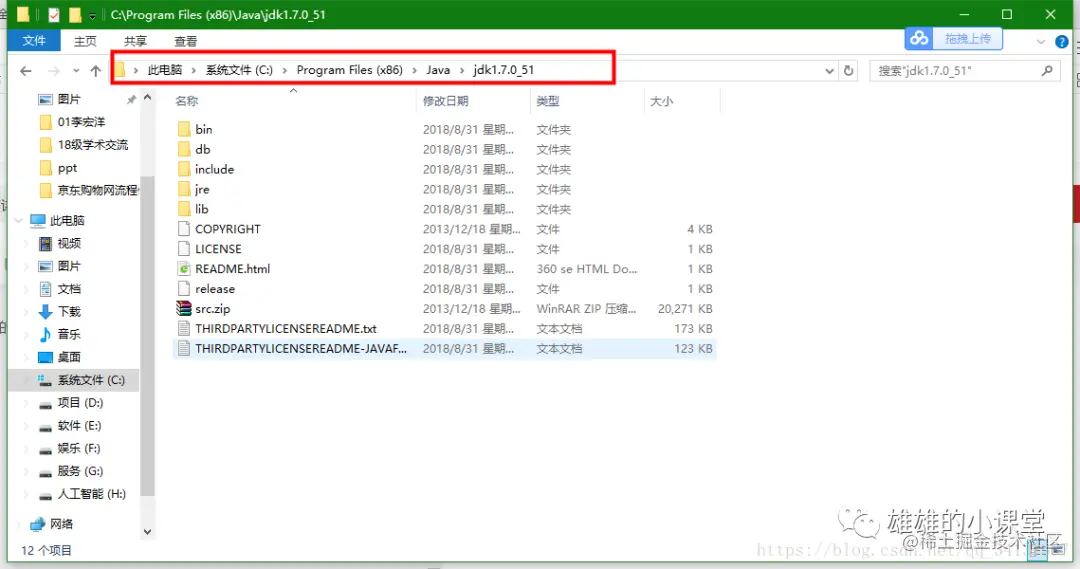Screen dimensions: 1080x569
Task: Click the jdk1.7.0_51 breadcrumb segment
Action: pyautogui.click(x=503, y=70)
